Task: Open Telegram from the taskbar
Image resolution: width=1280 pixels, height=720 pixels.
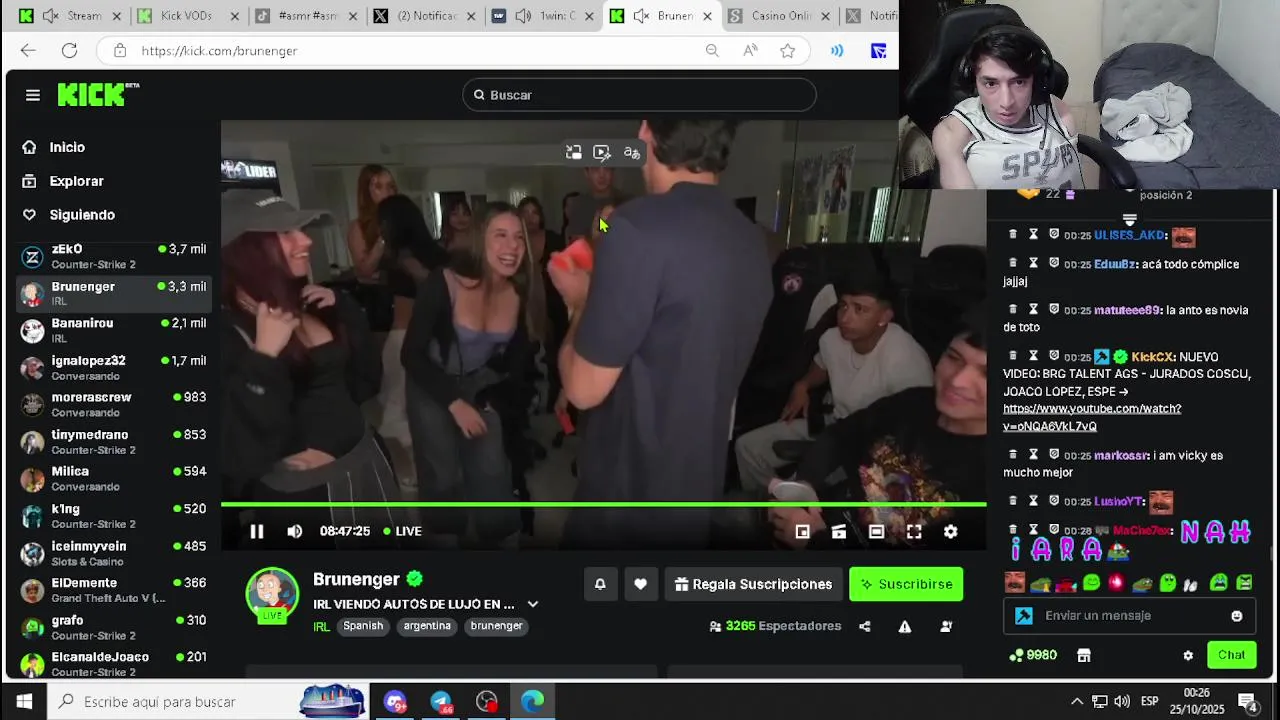Action: click(x=441, y=702)
